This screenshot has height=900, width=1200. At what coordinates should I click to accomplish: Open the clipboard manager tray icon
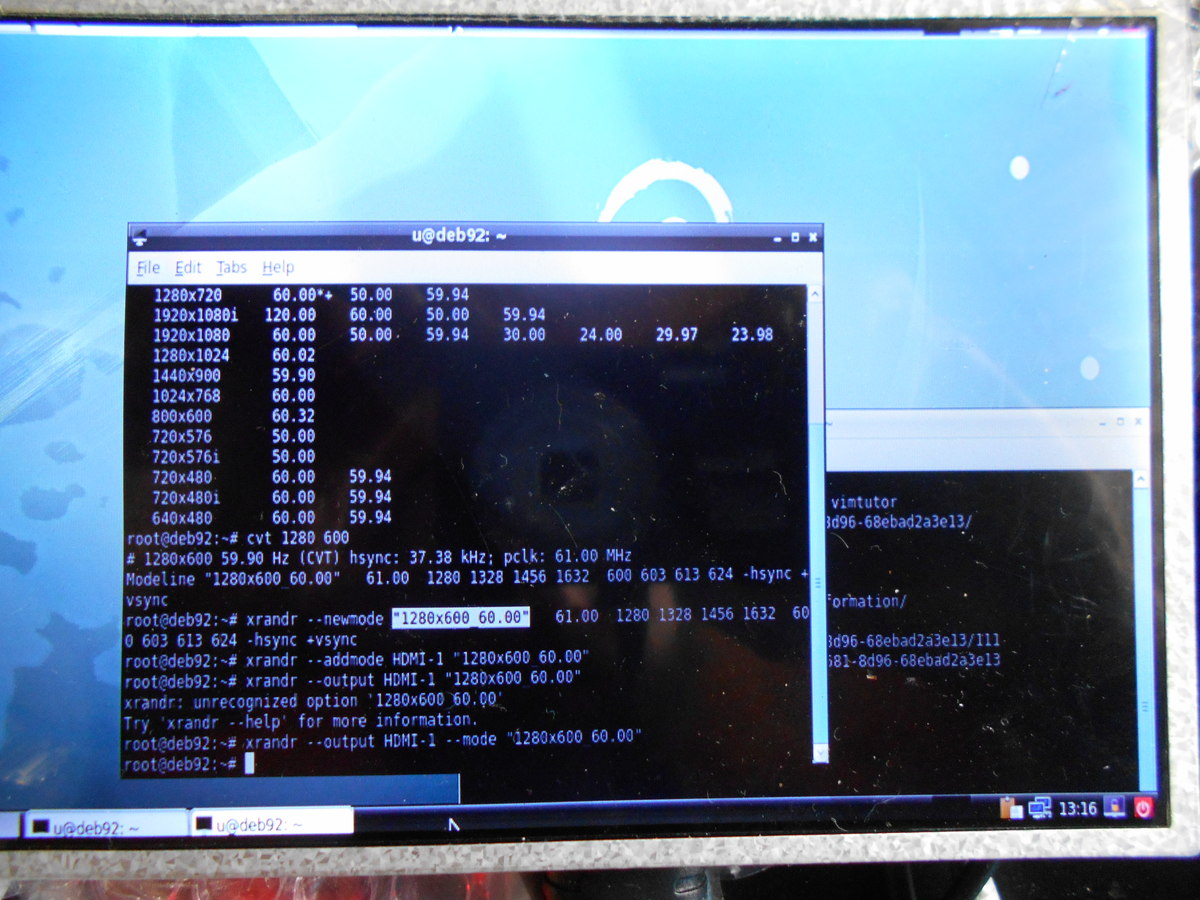pyautogui.click(x=1010, y=808)
